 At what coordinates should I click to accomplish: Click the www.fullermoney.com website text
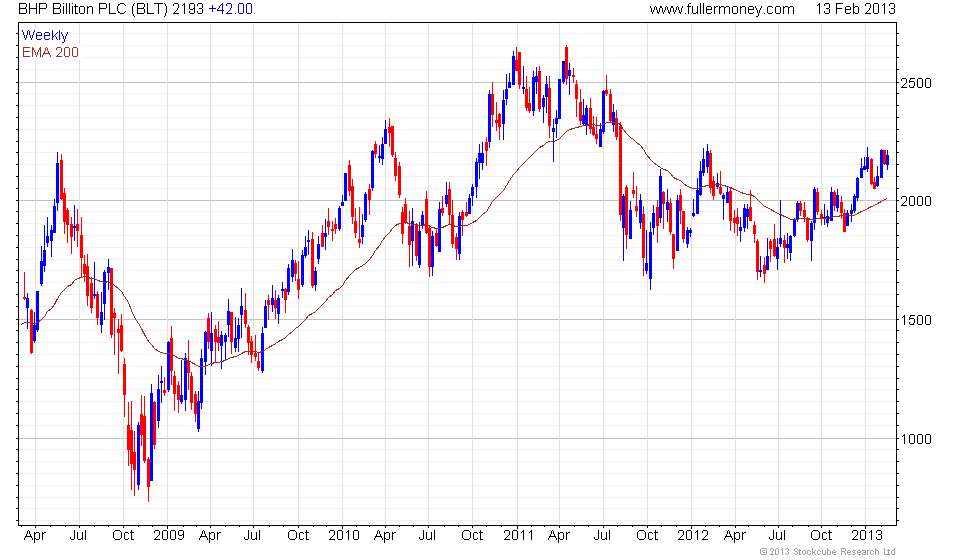[x=722, y=9]
